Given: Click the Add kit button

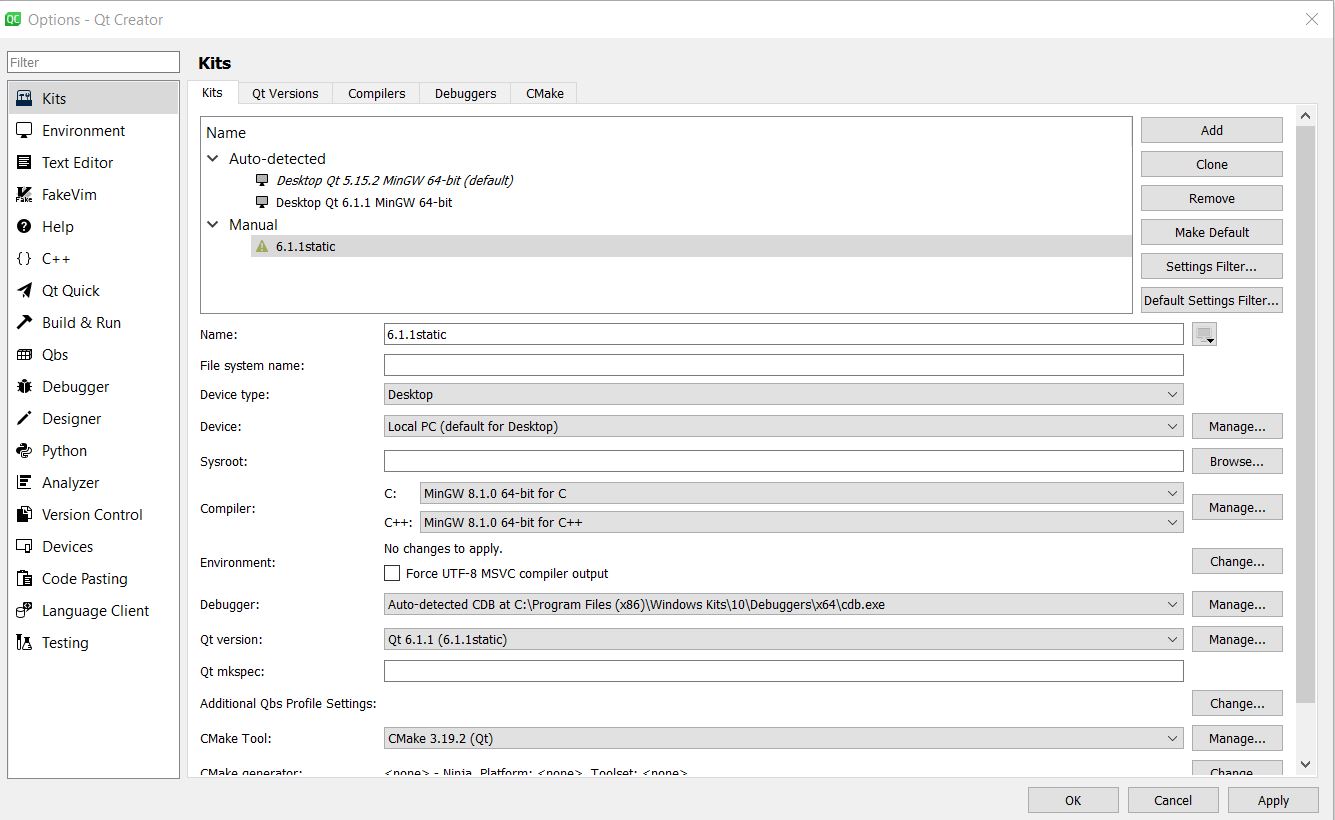Looking at the screenshot, I should tap(1212, 130).
